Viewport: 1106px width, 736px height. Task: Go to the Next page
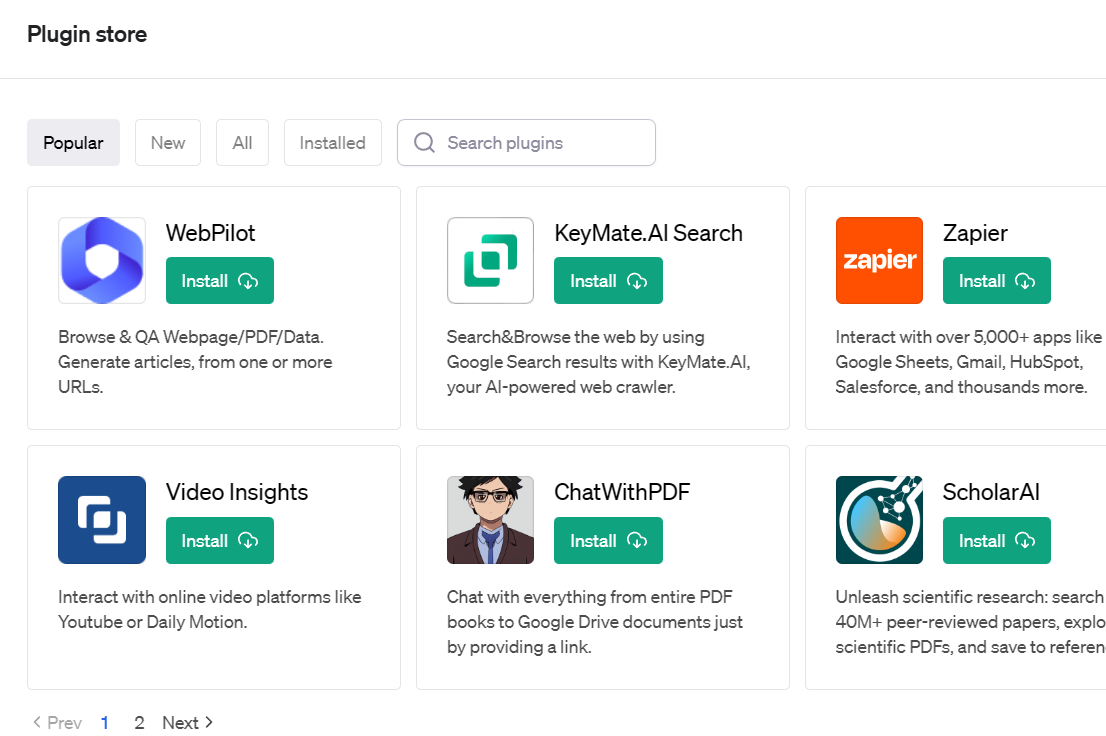[x=188, y=723]
